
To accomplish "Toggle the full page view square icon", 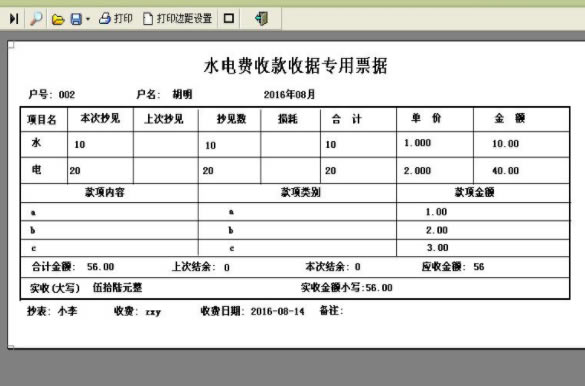I will coord(229,18).
